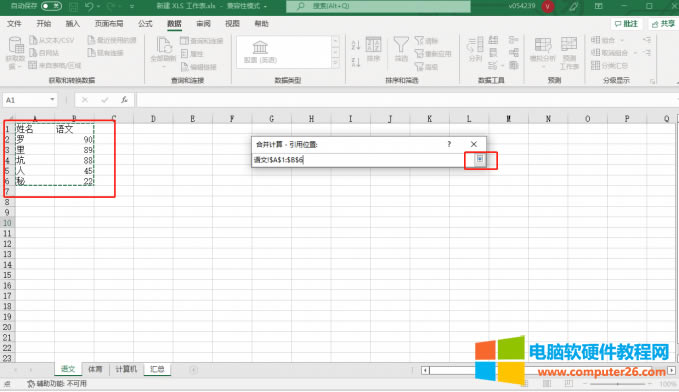Click the search box in title bar
679x392 pixels.
coord(378,6)
